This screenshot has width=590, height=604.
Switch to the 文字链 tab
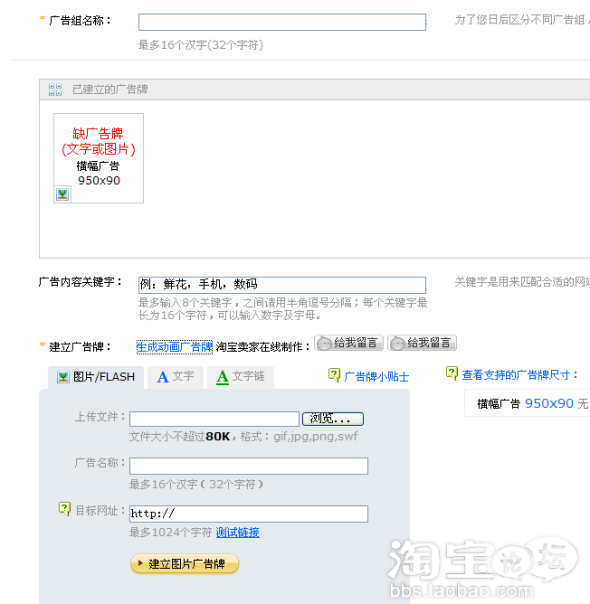click(241, 377)
